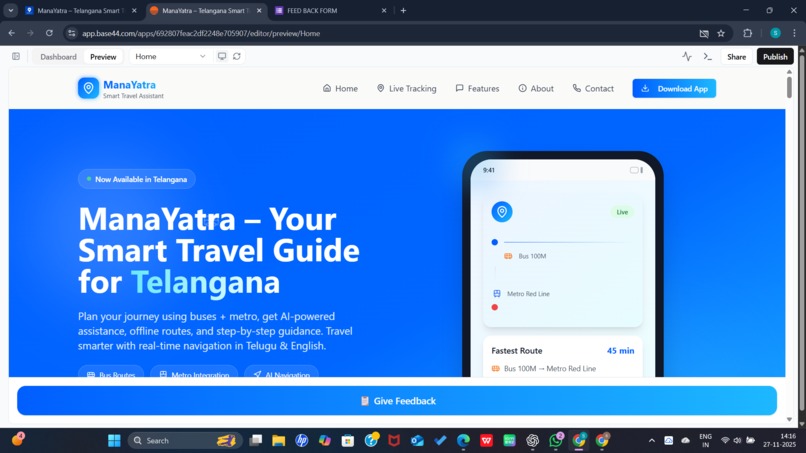Click the 45 min route time
Screen dimensions: 806x453
pyautogui.click(x=620, y=351)
